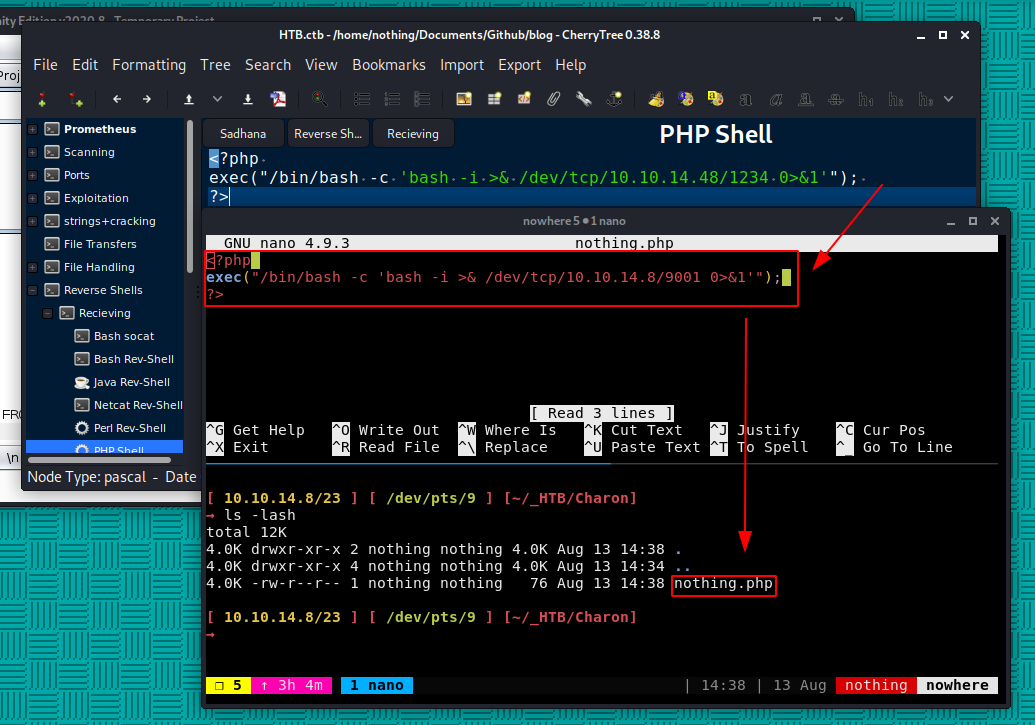Screen dimensions: 1035x725
Task: Open the Import menu
Action: point(462,65)
